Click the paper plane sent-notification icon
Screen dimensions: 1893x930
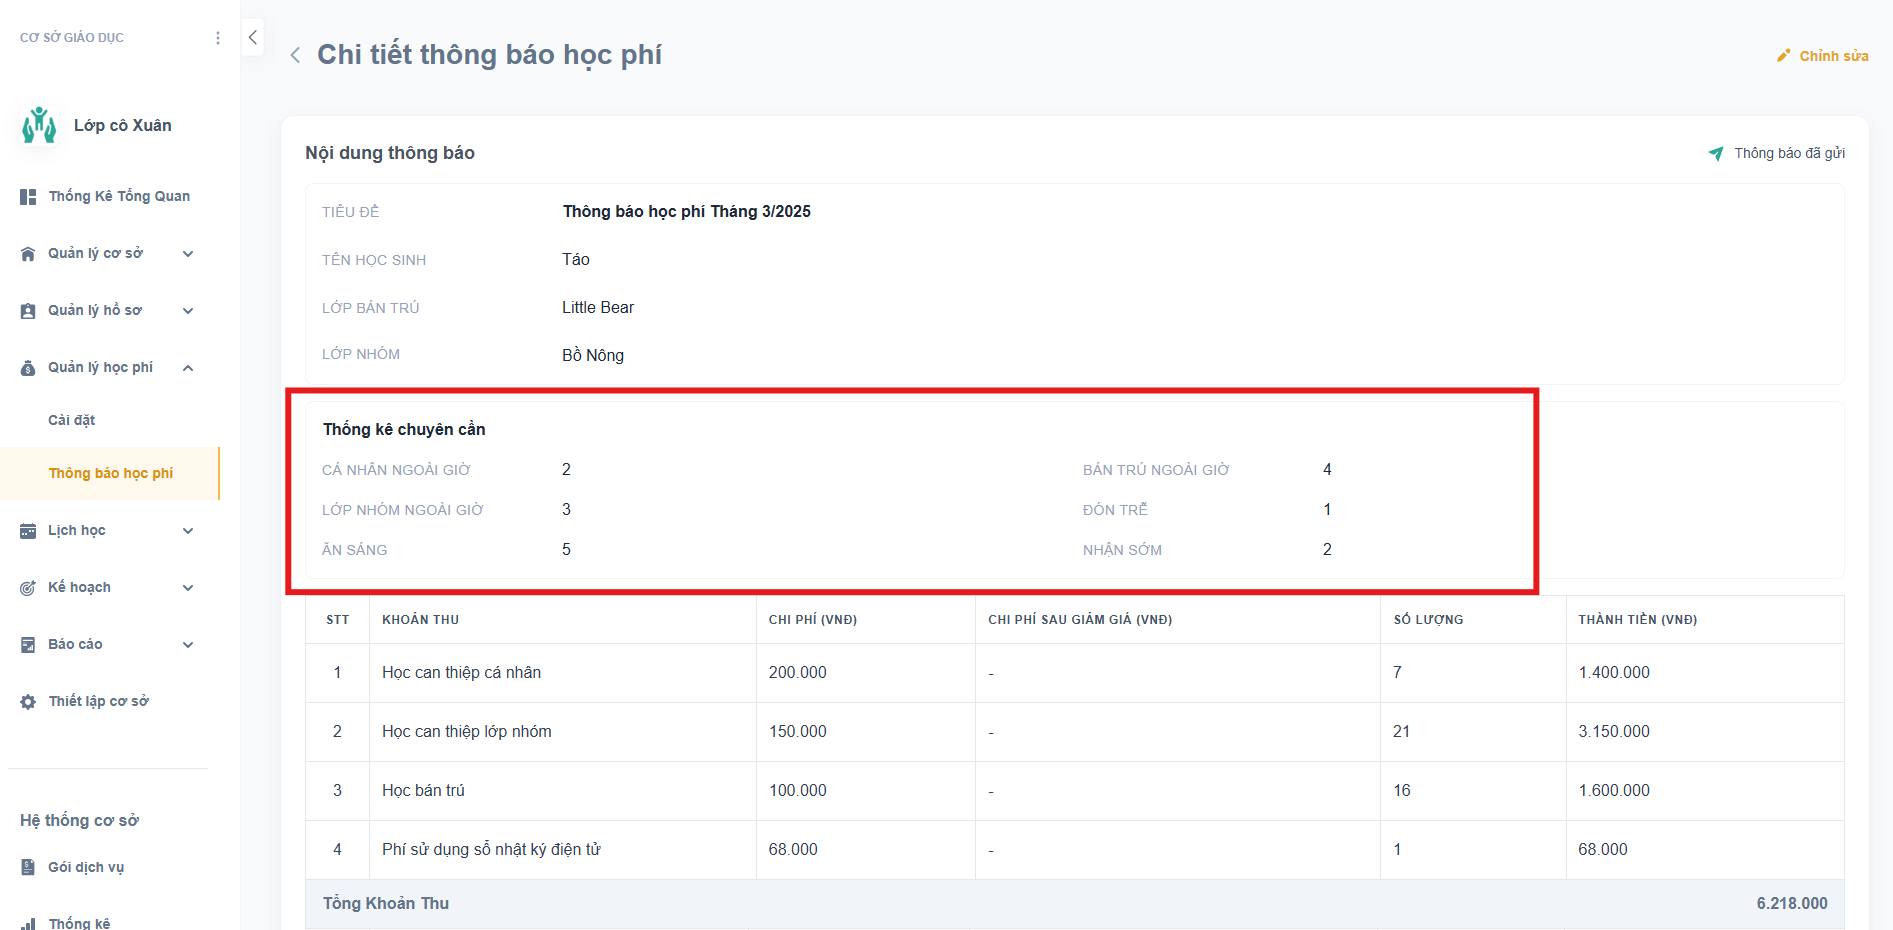tap(1716, 153)
